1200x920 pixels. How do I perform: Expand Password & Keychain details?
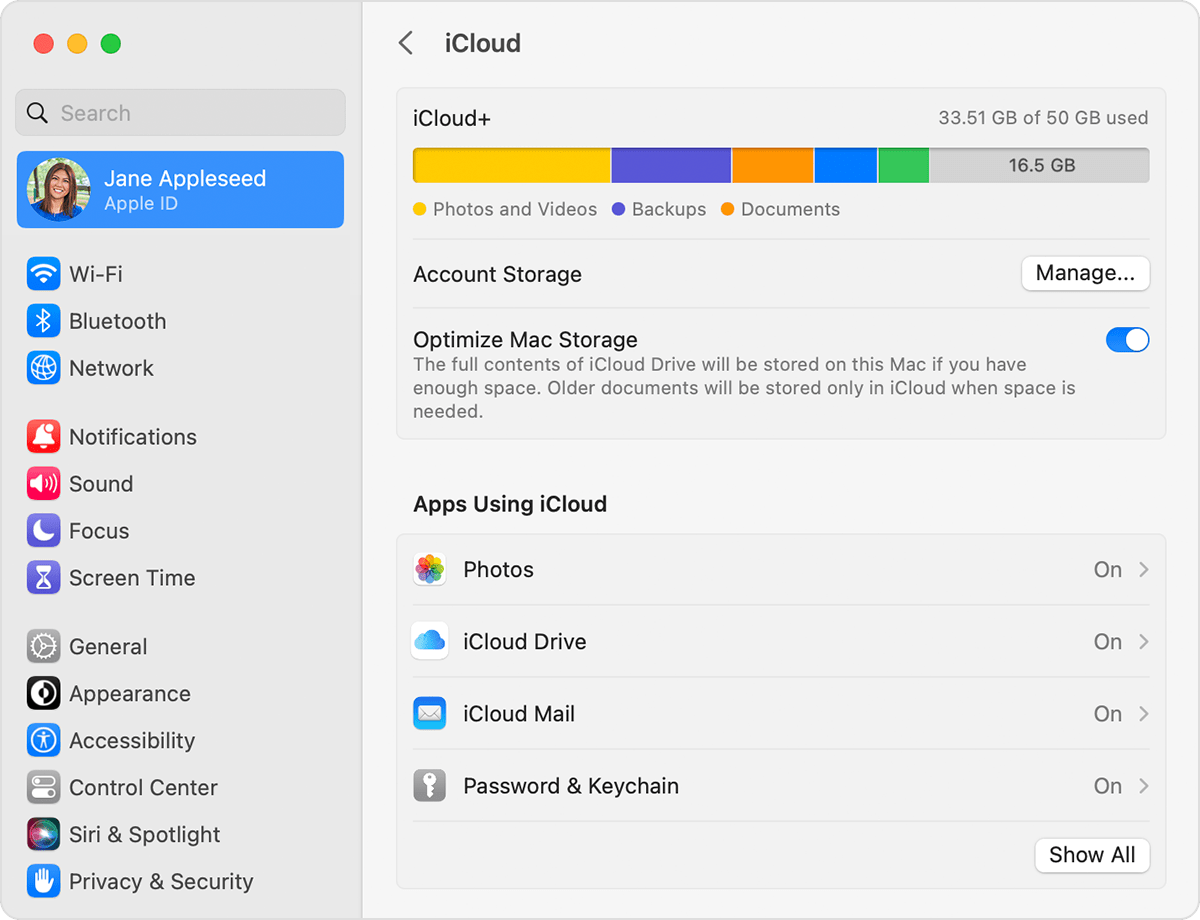(x=1143, y=785)
